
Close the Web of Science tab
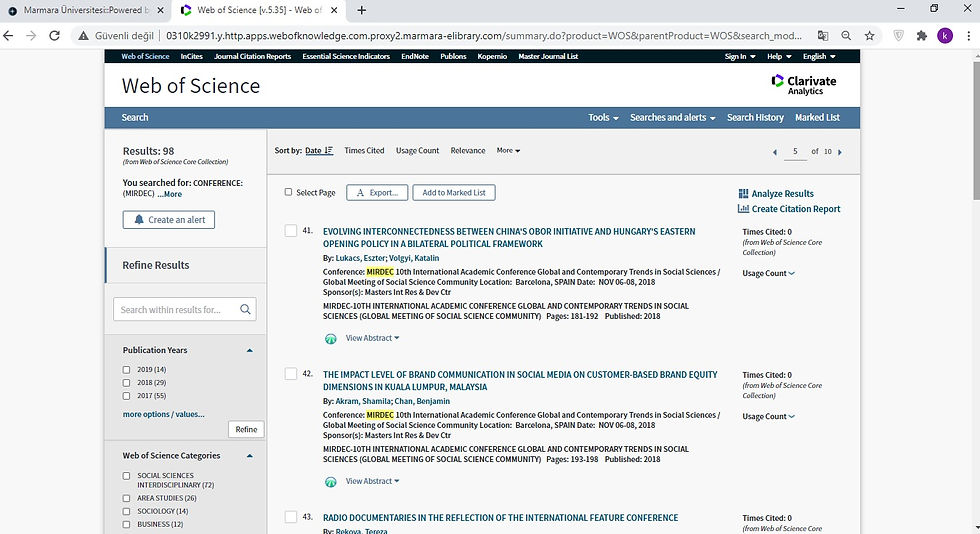(x=334, y=10)
